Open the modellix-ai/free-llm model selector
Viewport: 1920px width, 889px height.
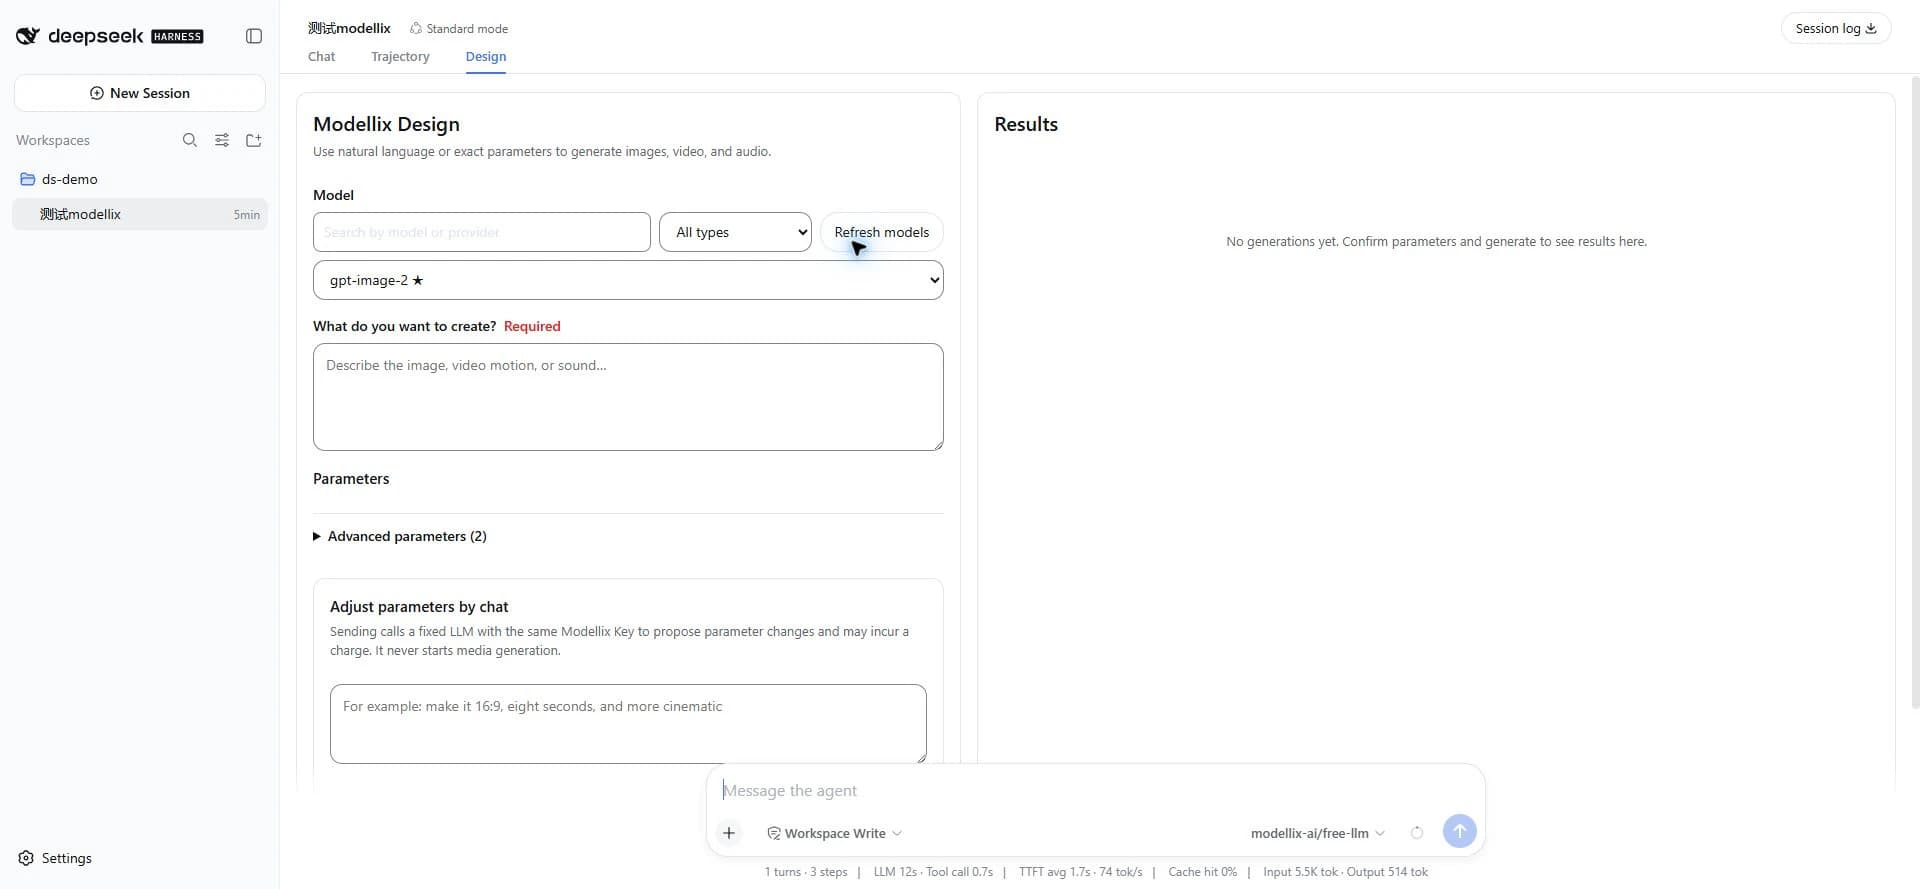click(x=1317, y=833)
